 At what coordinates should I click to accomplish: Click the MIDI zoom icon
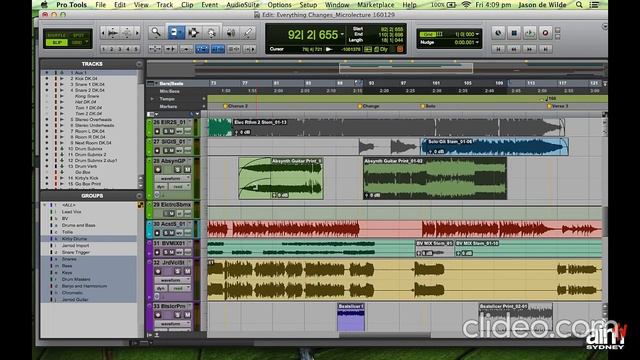pyautogui.click(x=127, y=33)
